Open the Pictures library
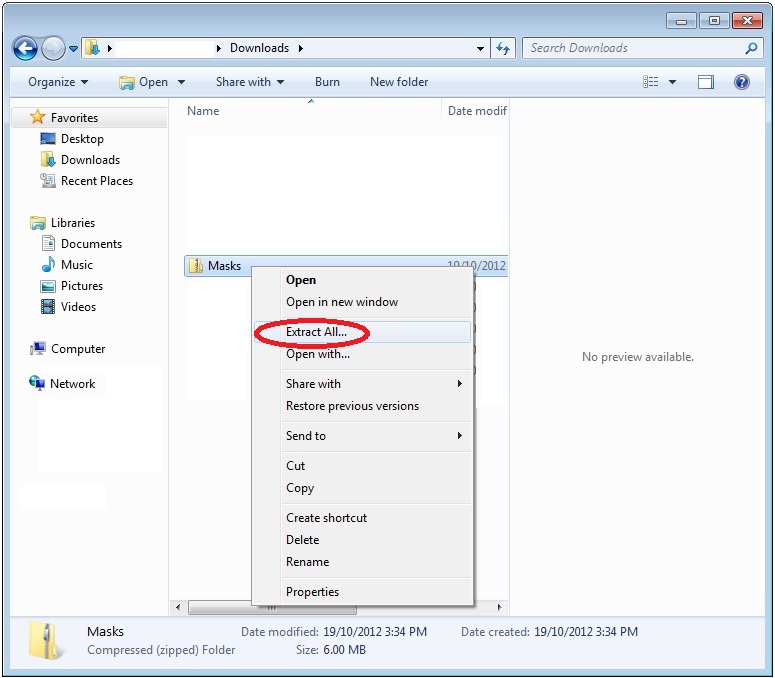Viewport: 775px width, 678px height. tap(82, 286)
